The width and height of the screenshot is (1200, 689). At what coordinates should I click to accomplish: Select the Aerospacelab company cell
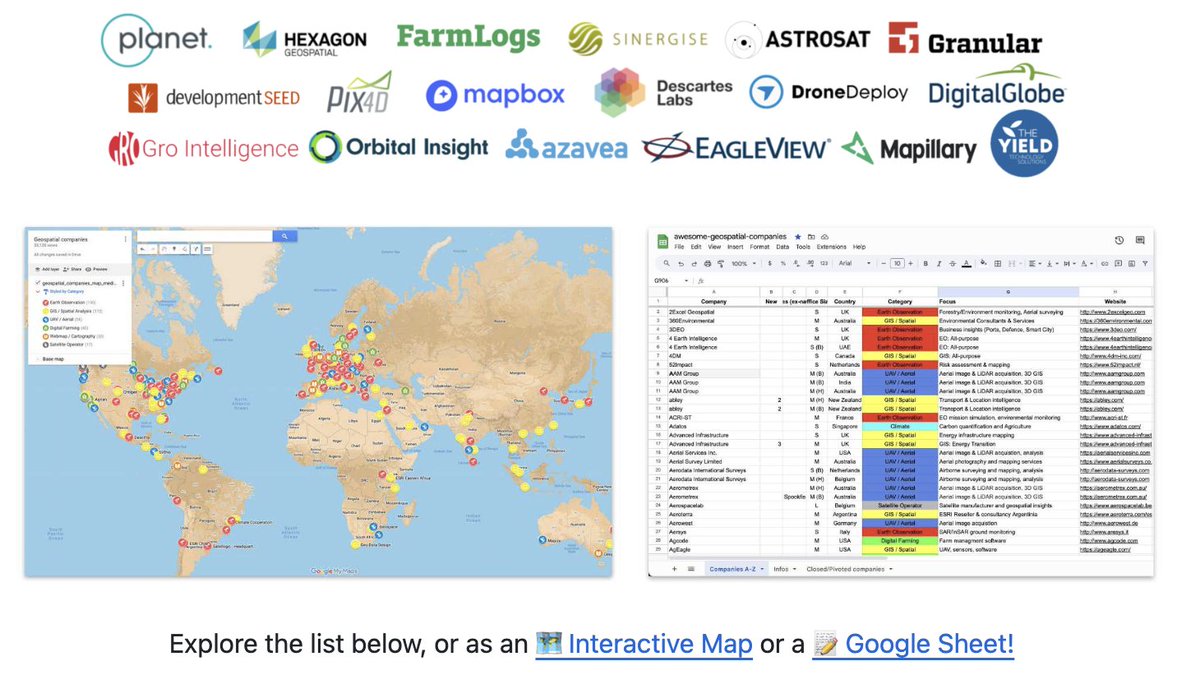coord(714,505)
